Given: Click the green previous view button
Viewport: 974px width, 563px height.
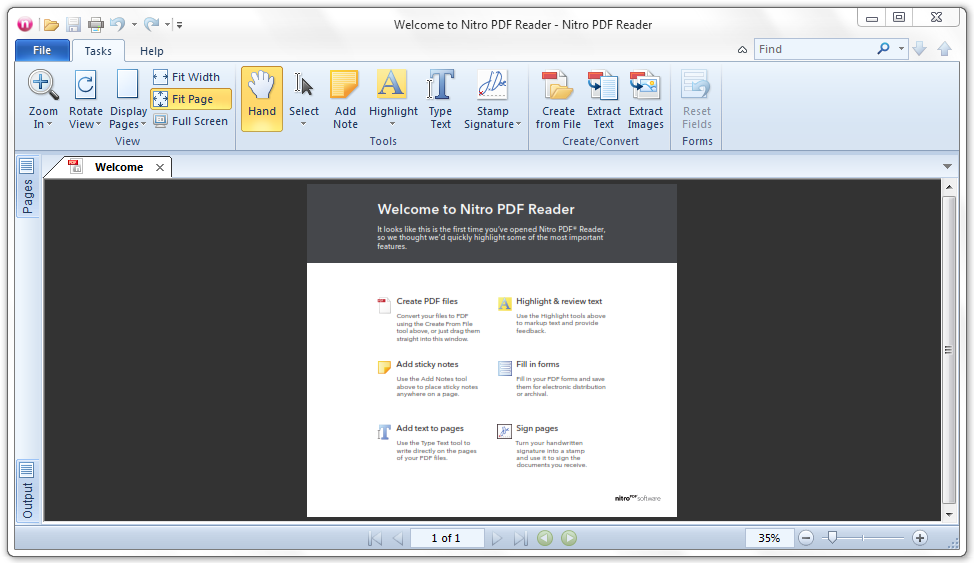Looking at the screenshot, I should pos(545,538).
